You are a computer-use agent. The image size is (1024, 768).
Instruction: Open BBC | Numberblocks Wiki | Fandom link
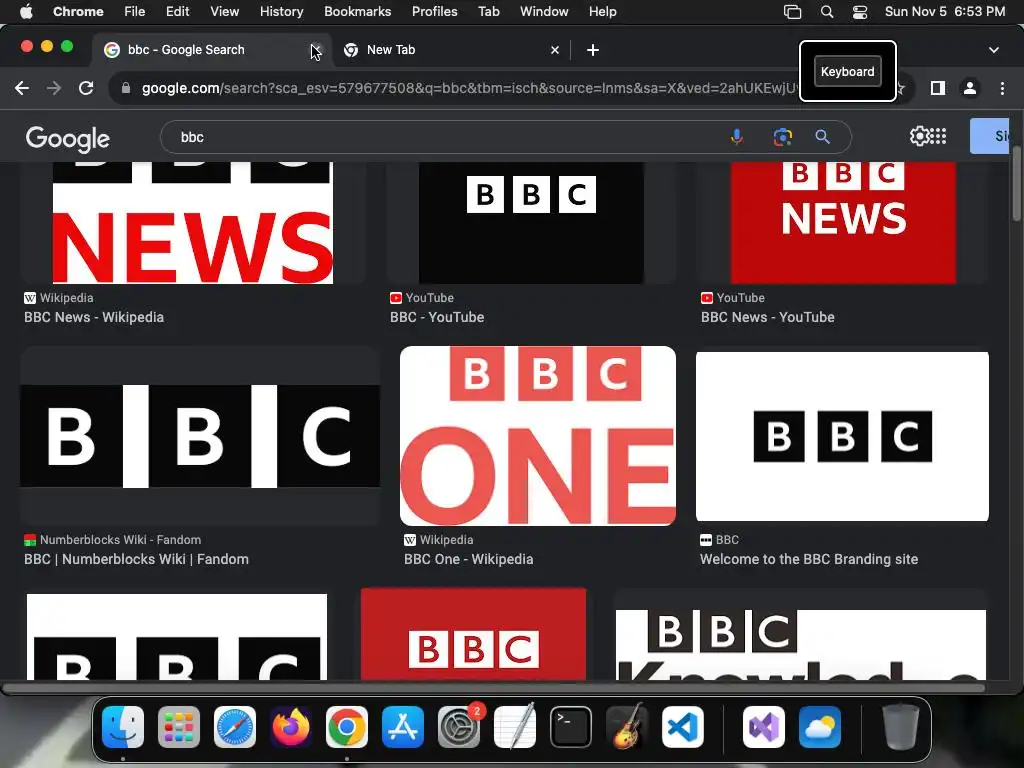(136, 560)
